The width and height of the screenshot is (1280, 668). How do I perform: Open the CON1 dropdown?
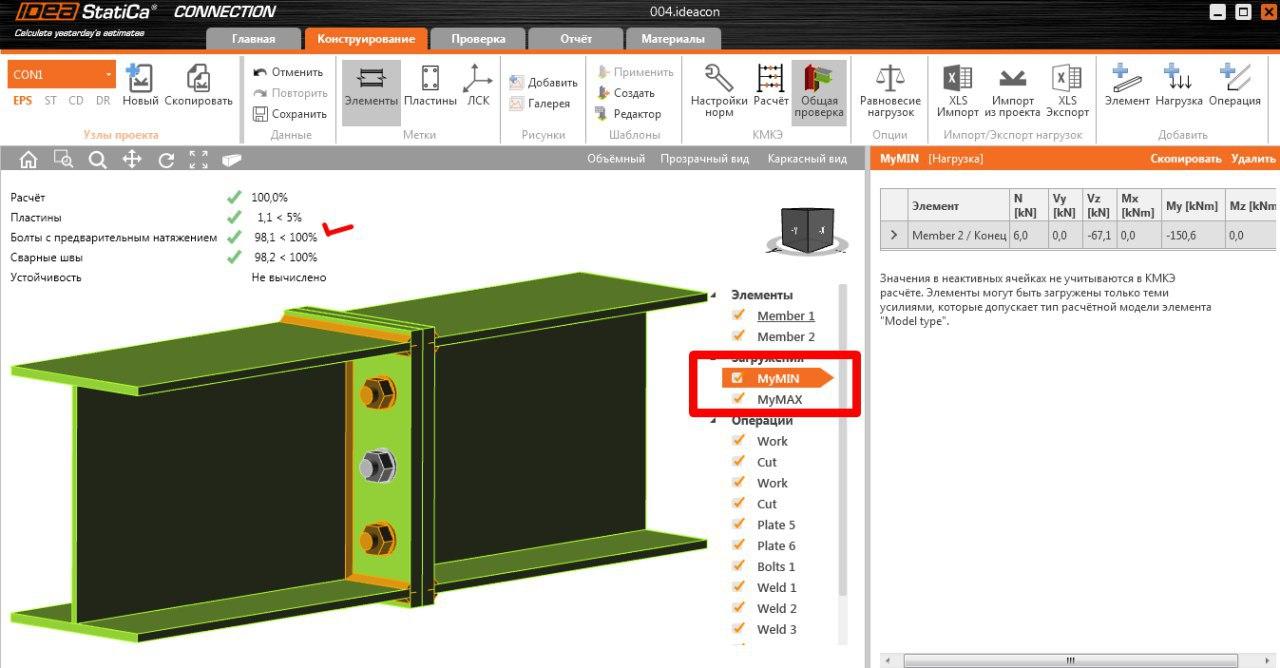(x=108, y=75)
